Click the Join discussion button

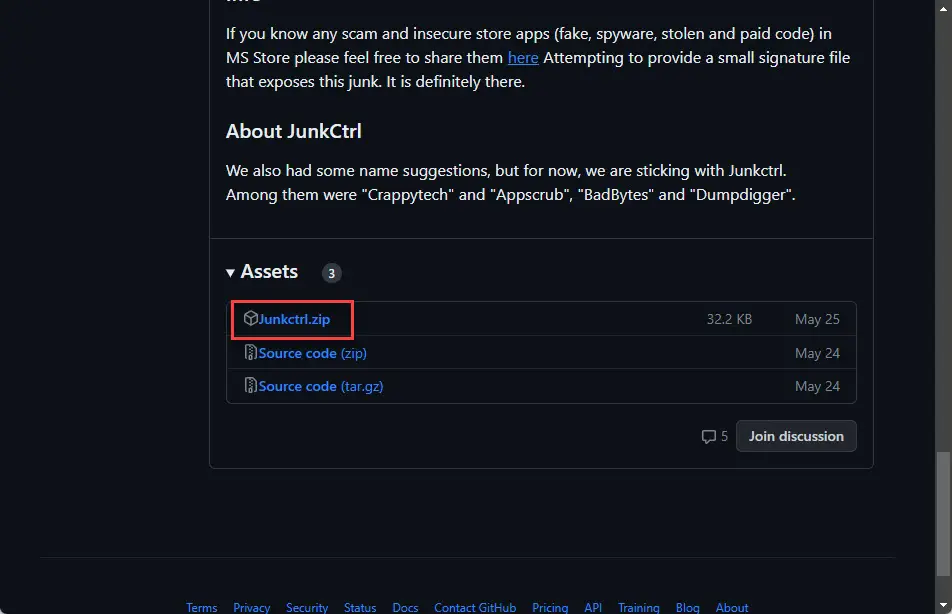796,436
